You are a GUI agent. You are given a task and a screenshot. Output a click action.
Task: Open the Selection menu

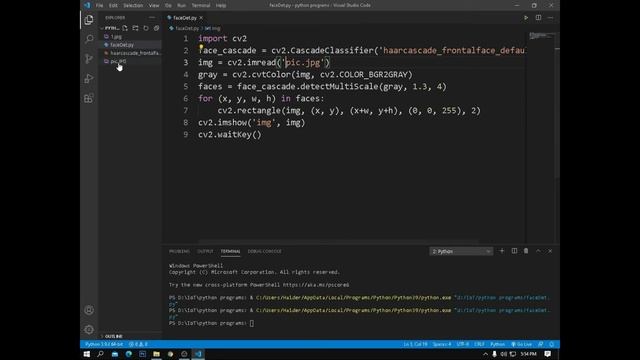133,5
